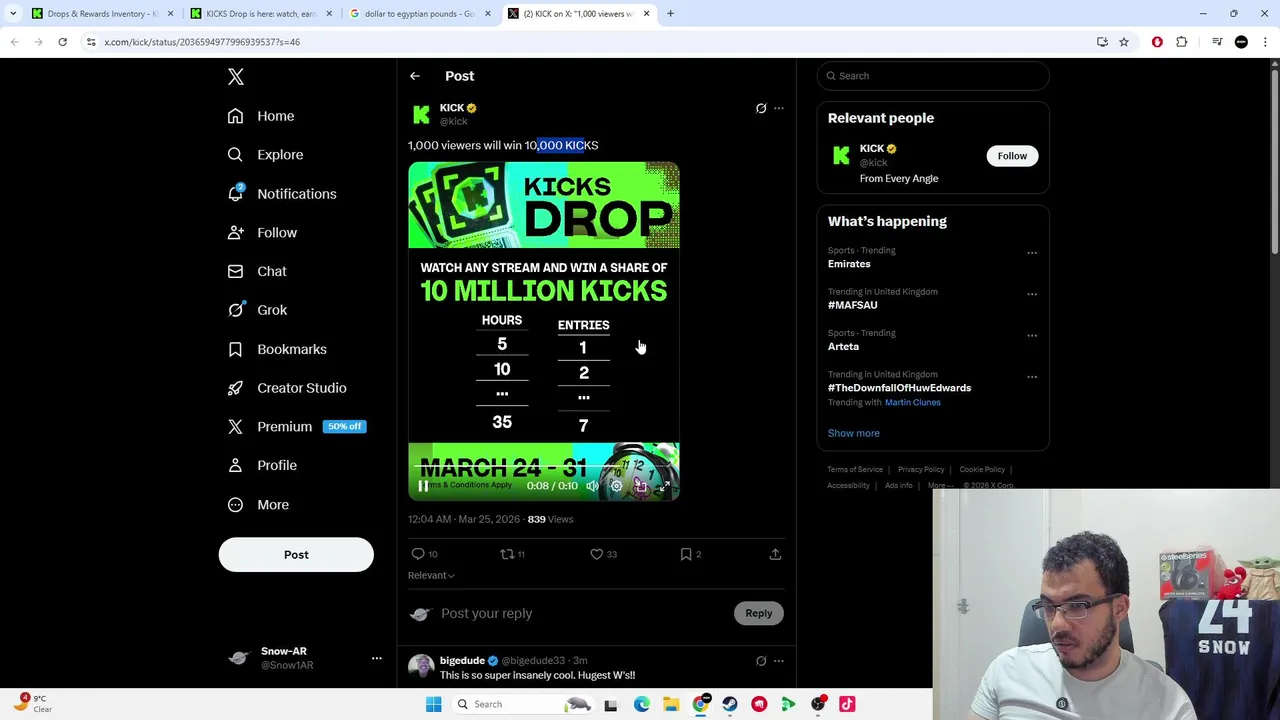Click the sidebar Post button
This screenshot has width=1280, height=720.
(296, 555)
